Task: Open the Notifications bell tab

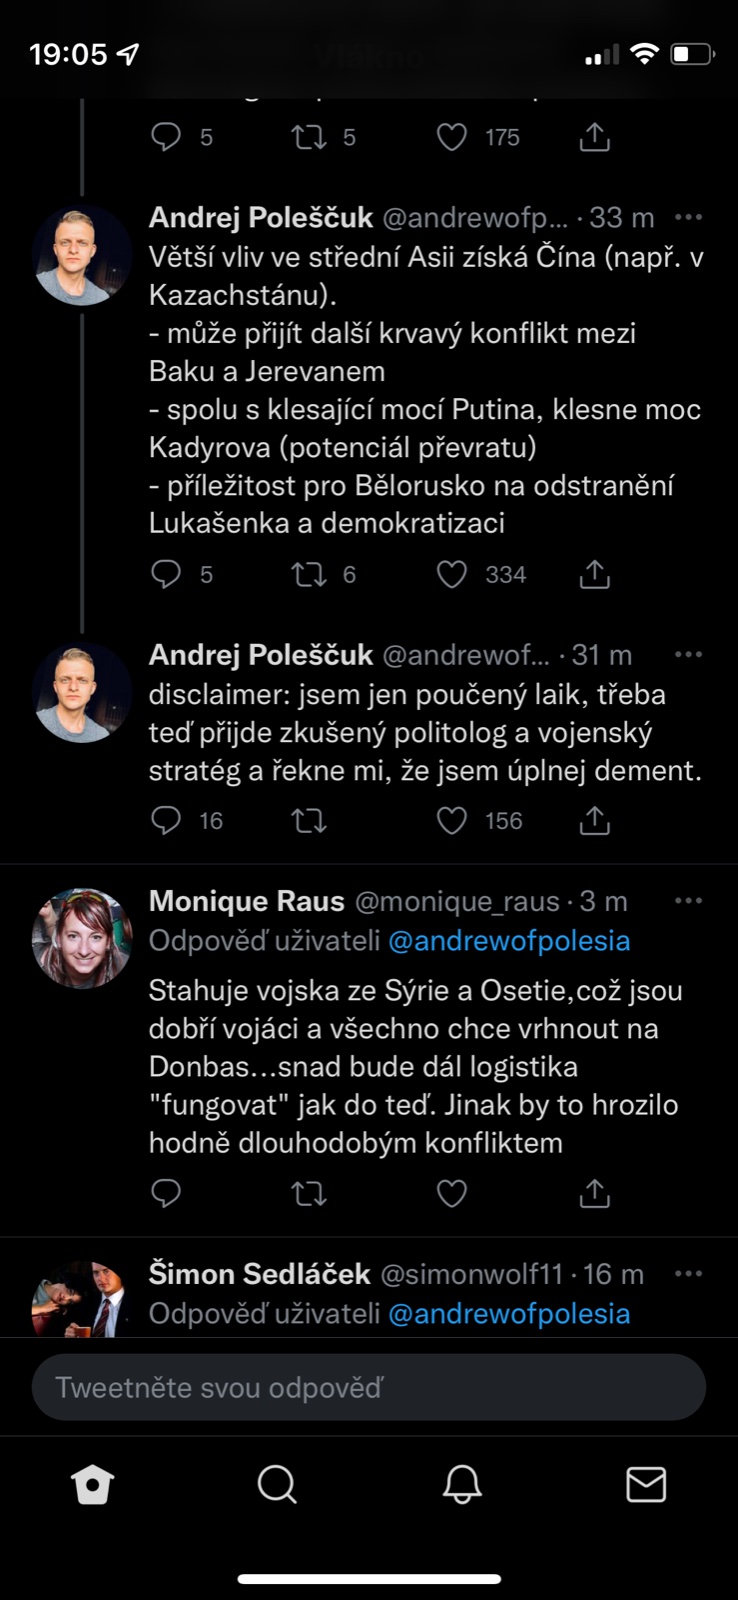Action: 462,1485
